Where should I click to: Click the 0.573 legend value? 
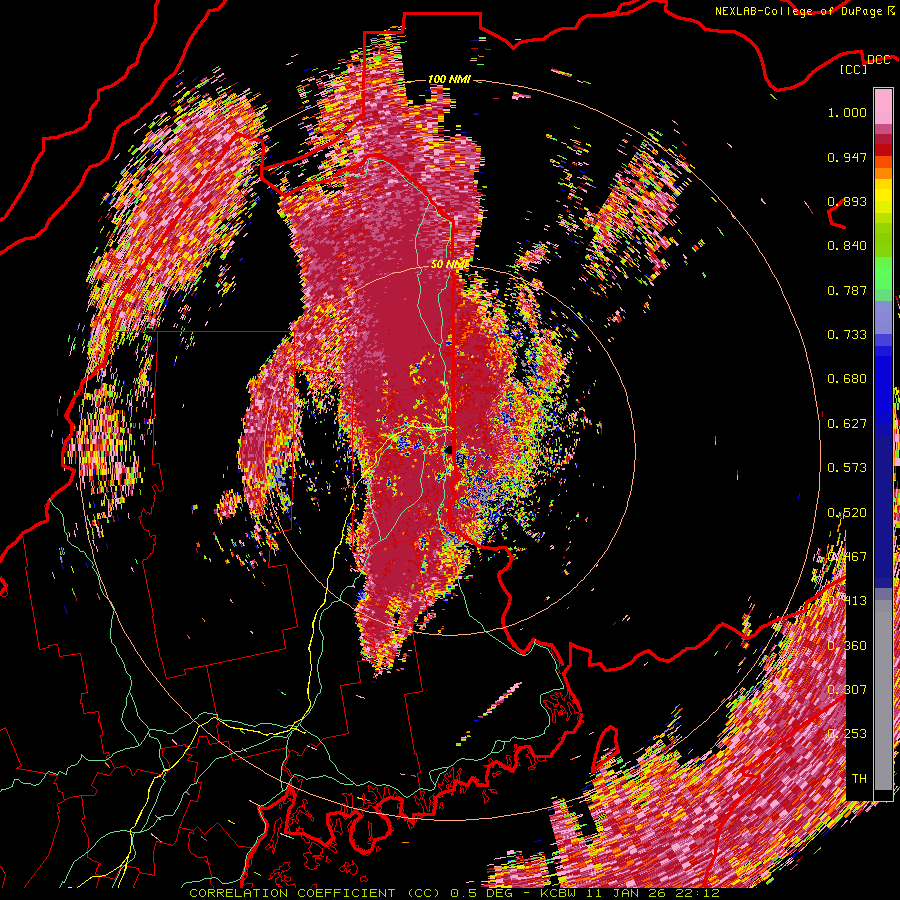click(847, 468)
